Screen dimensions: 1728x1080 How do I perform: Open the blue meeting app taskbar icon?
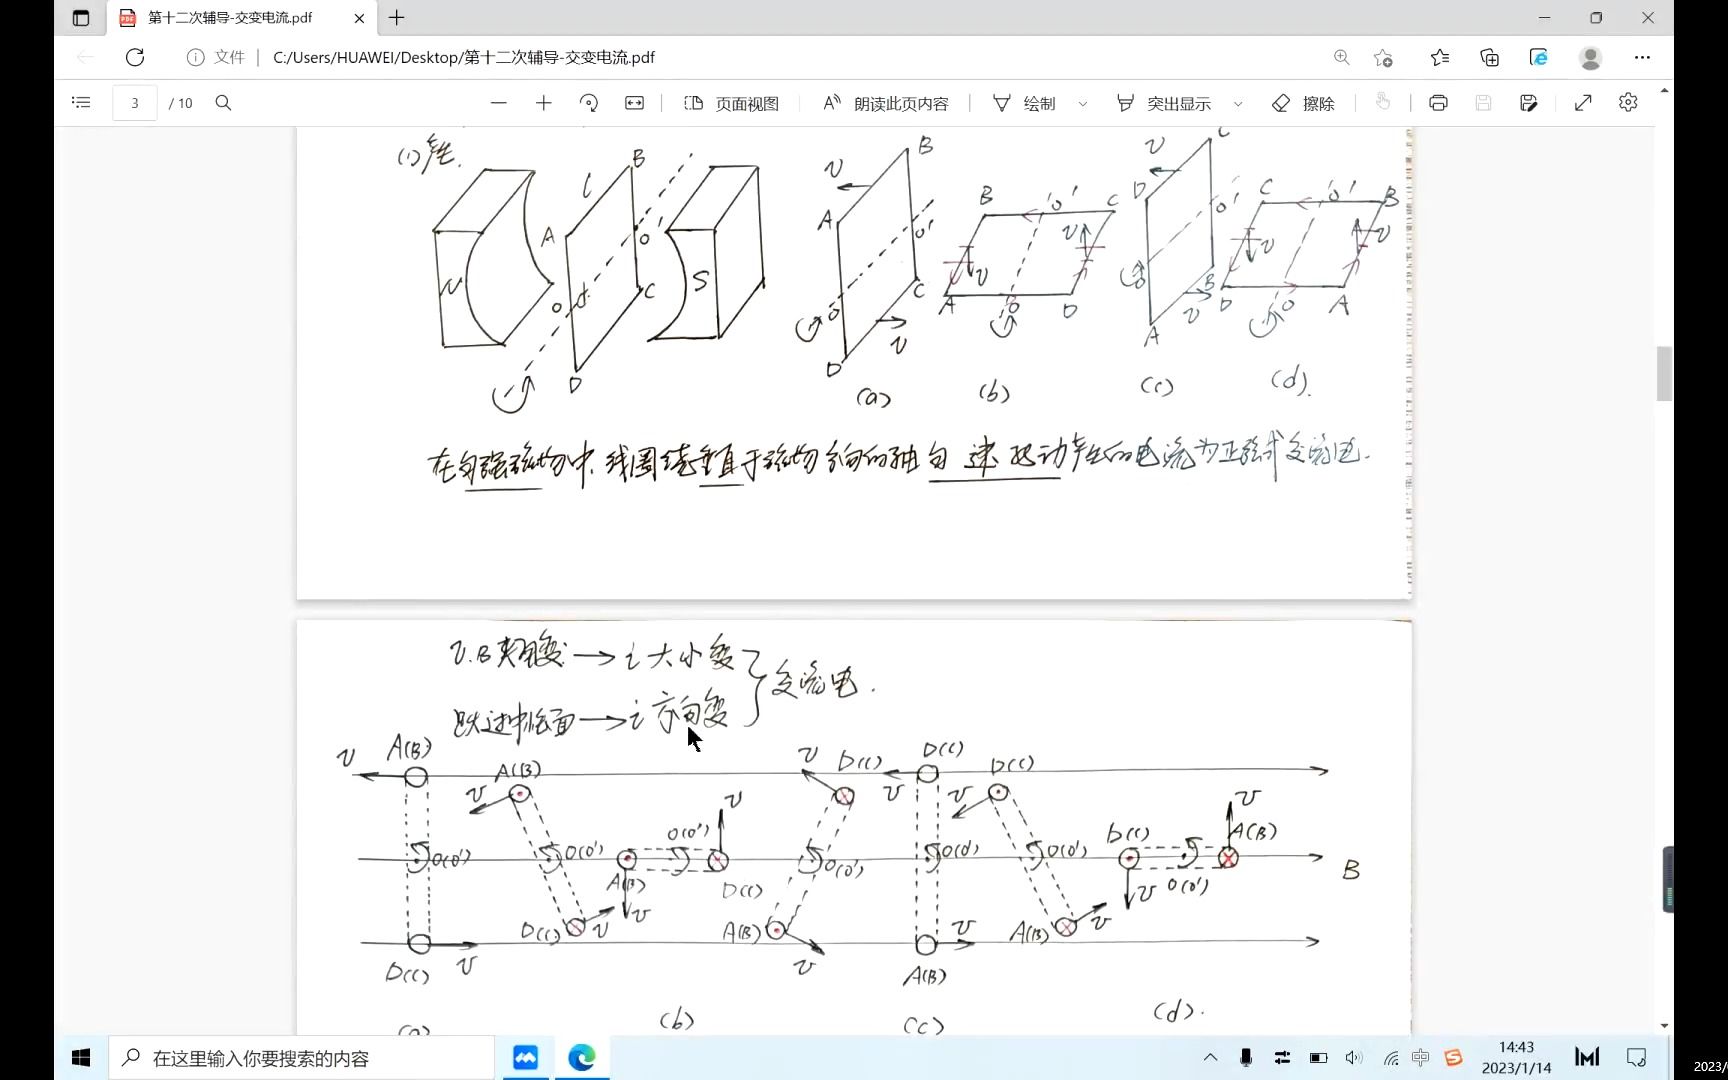526,1057
